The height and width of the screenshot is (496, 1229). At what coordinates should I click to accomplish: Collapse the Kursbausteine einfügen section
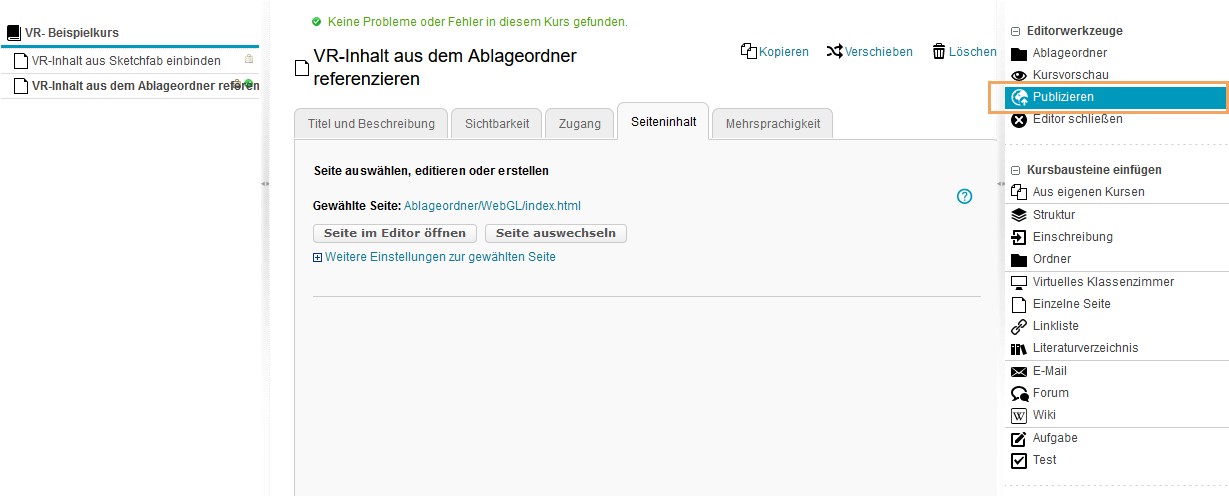pos(1015,171)
